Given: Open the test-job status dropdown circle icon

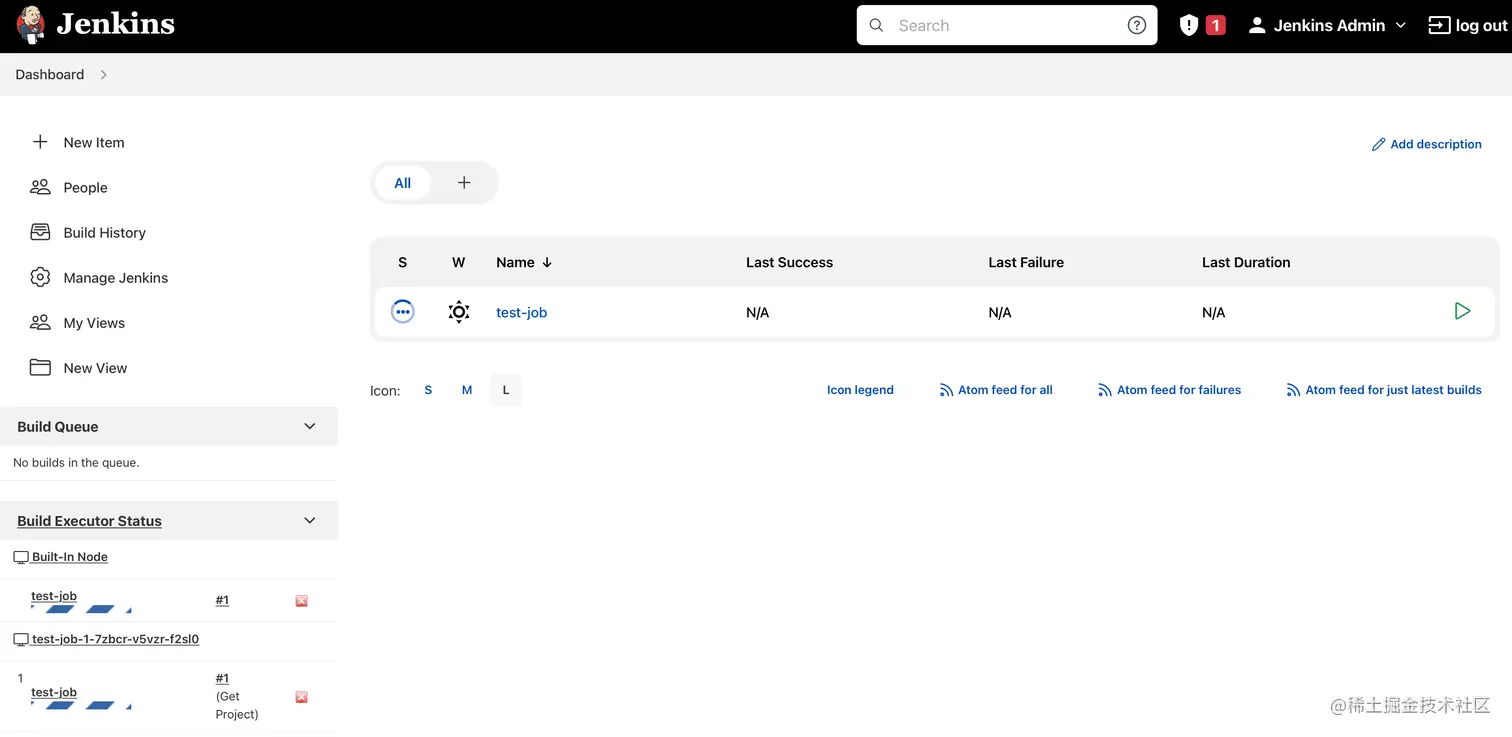Looking at the screenshot, I should click(x=403, y=311).
